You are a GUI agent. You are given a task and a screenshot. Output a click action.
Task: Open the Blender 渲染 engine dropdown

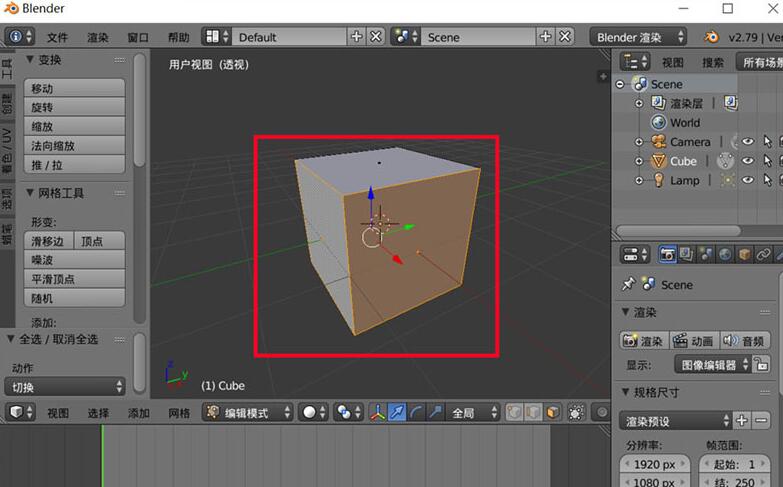coord(638,37)
